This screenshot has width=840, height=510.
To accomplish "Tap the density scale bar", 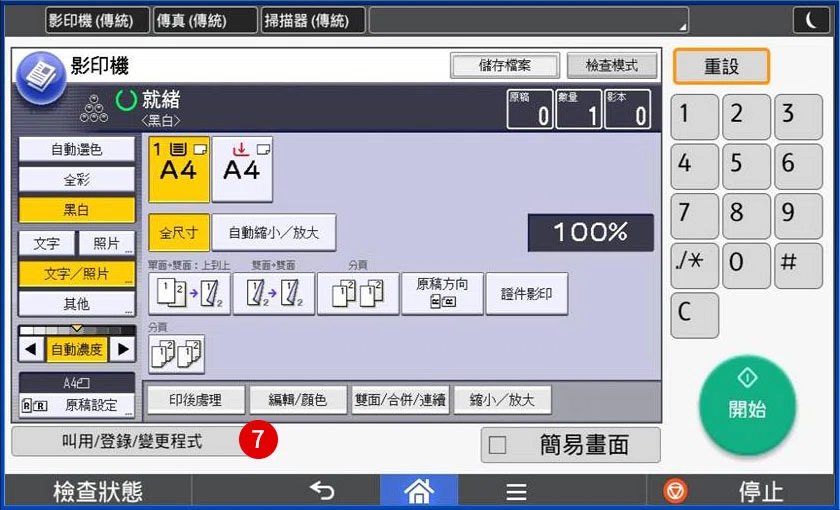I will 77,330.
